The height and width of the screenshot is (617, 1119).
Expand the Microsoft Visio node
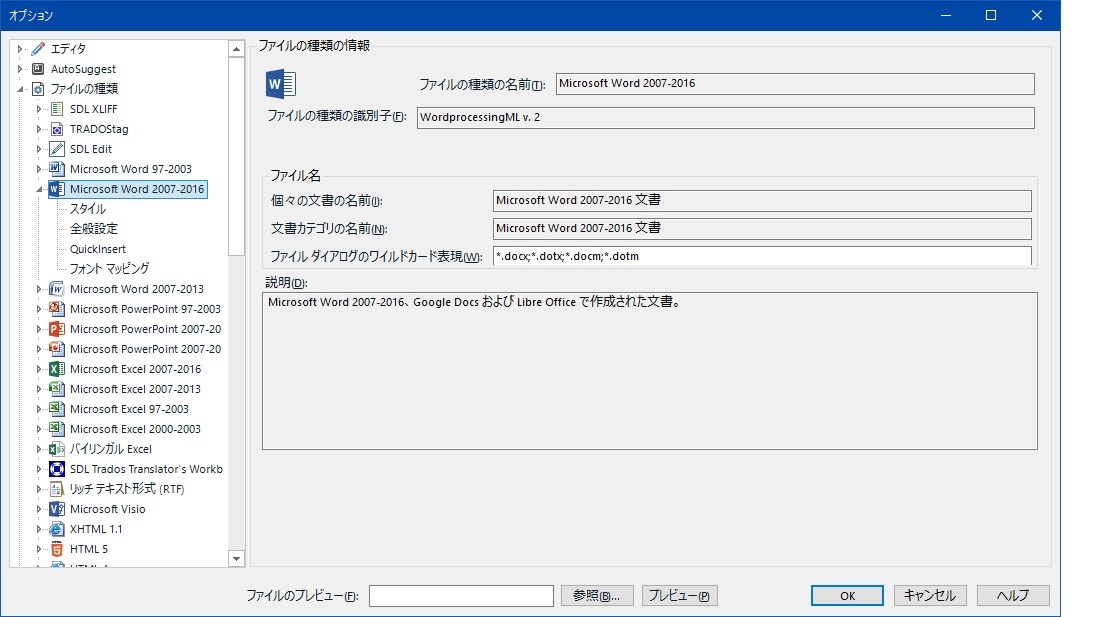pyautogui.click(x=39, y=508)
